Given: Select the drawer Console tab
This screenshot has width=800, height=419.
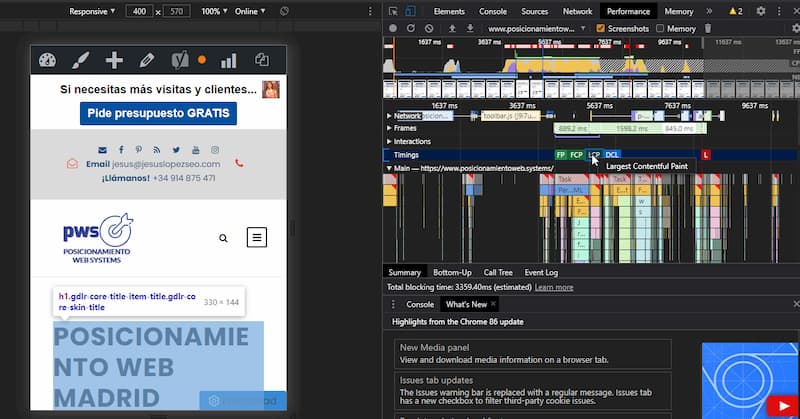Looking at the screenshot, I should (420, 304).
